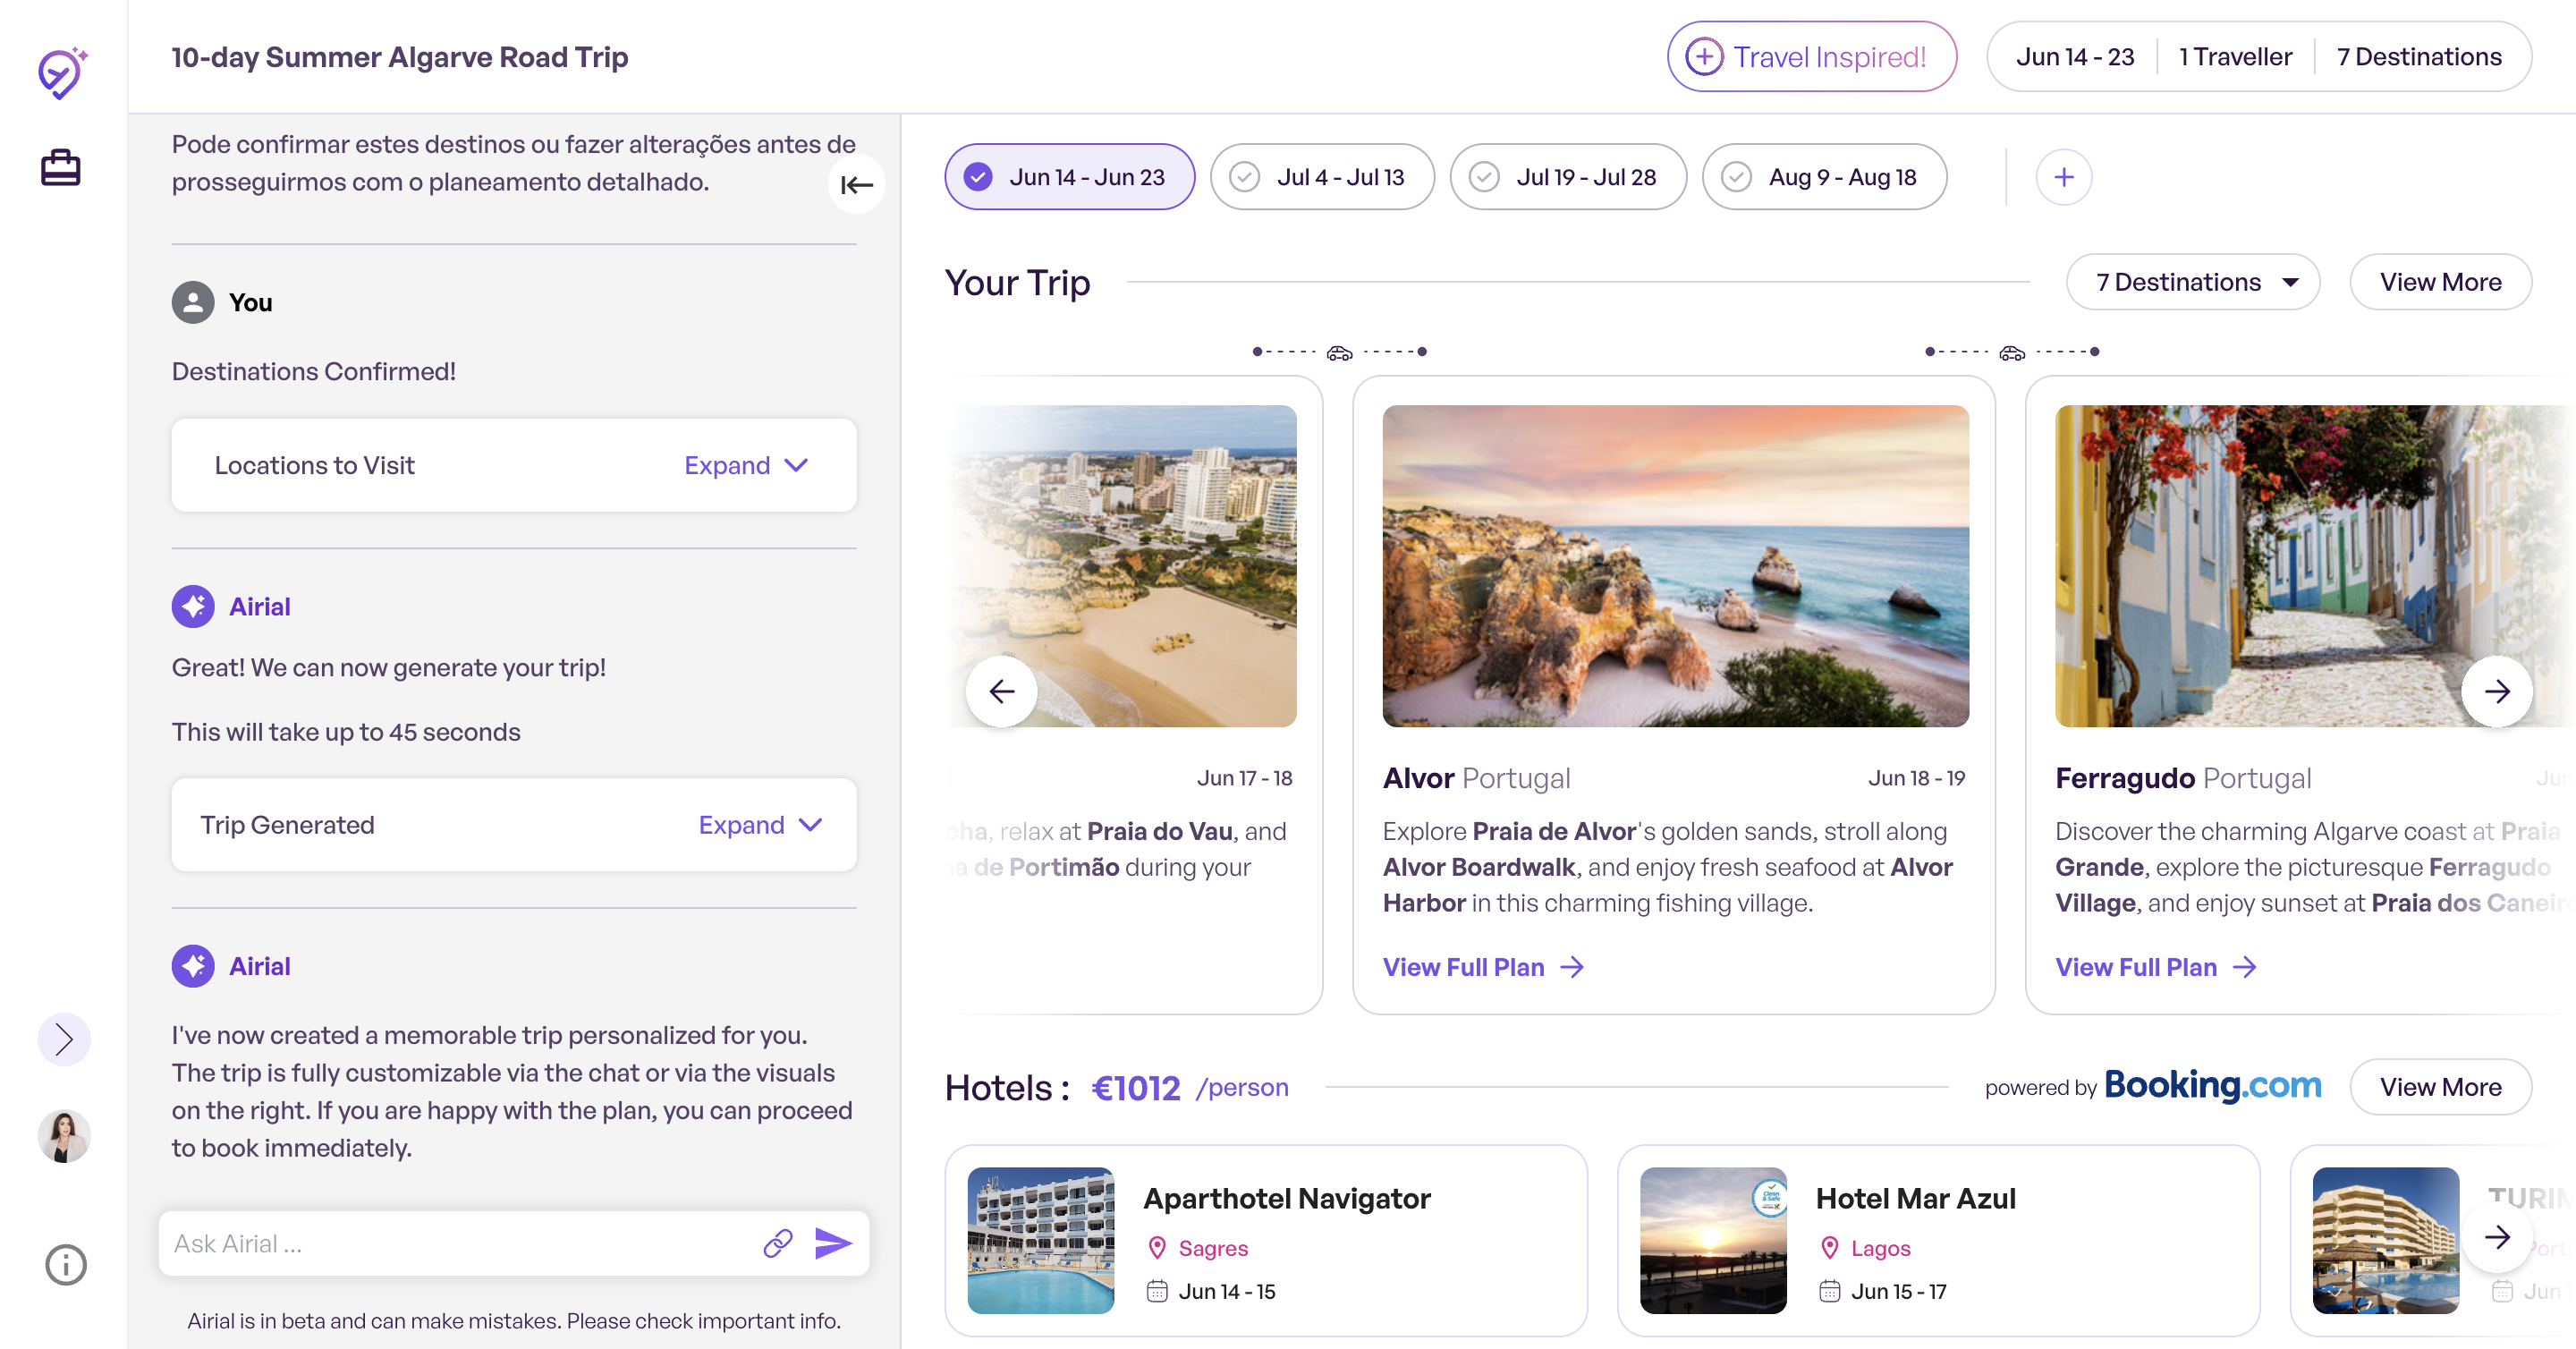Open the Ferragudo street photo
2576x1349 pixels.
[2315, 566]
